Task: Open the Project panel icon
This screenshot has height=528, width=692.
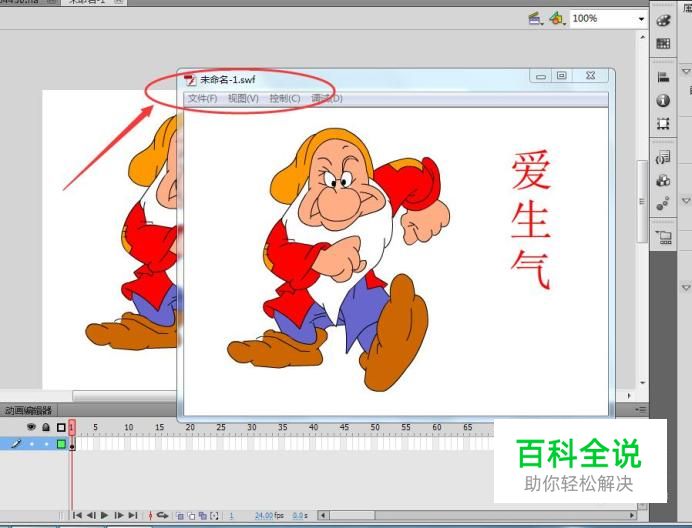Action: (663, 238)
